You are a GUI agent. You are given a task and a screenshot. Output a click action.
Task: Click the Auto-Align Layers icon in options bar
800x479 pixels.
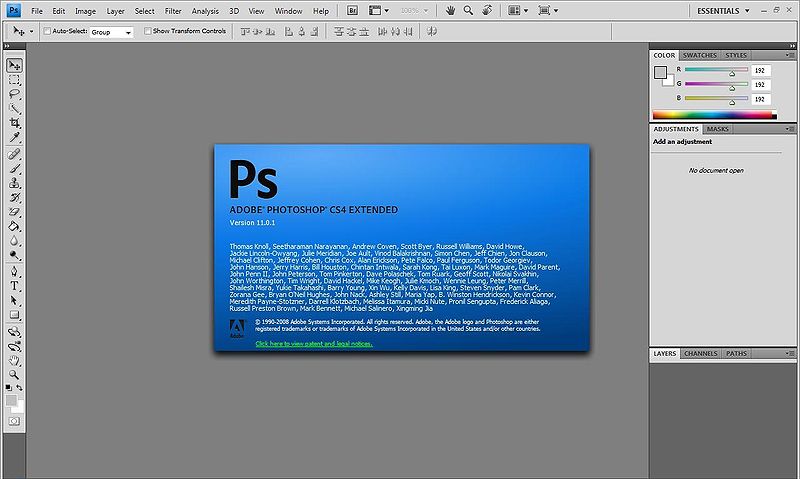click(432, 32)
